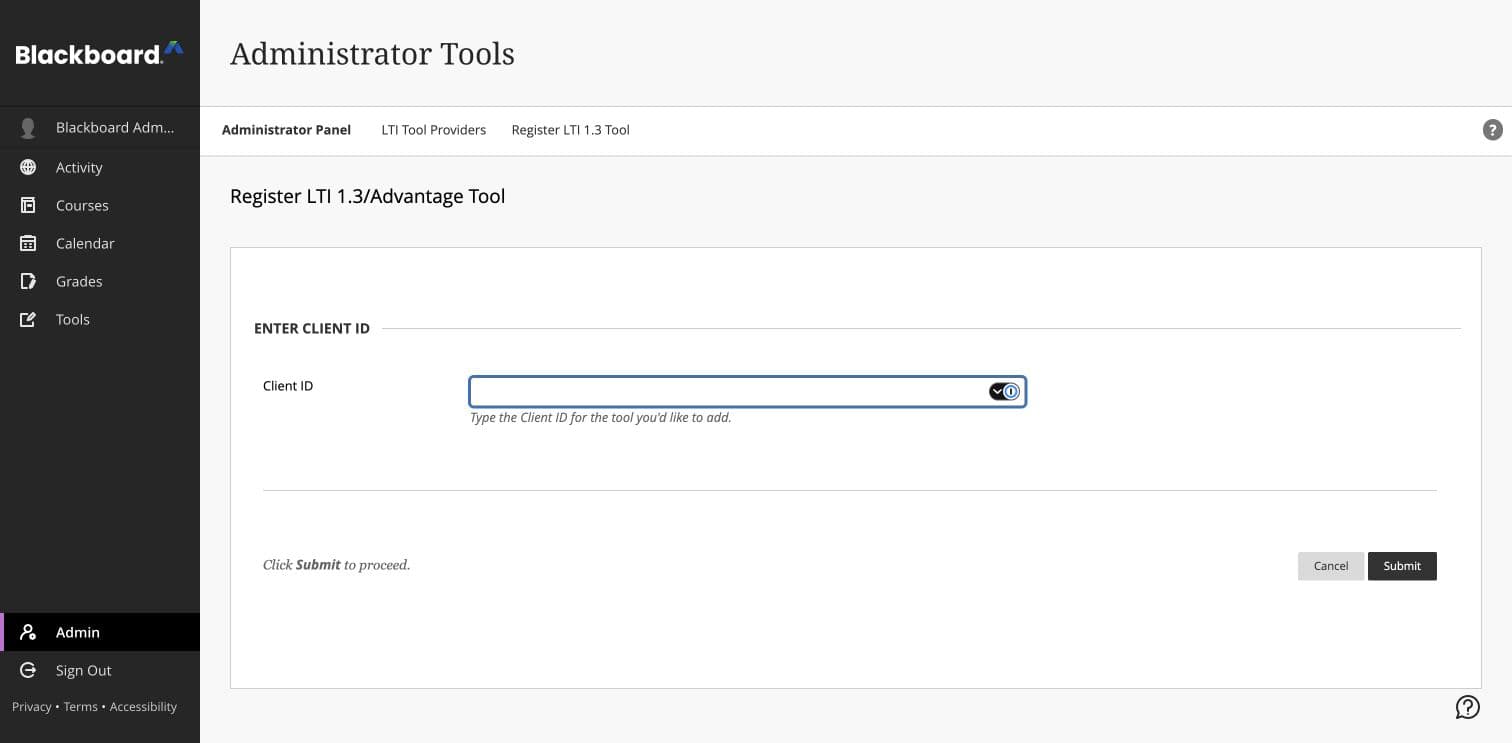Open the chat support help icon
The height and width of the screenshot is (743, 1512).
pos(1467,707)
